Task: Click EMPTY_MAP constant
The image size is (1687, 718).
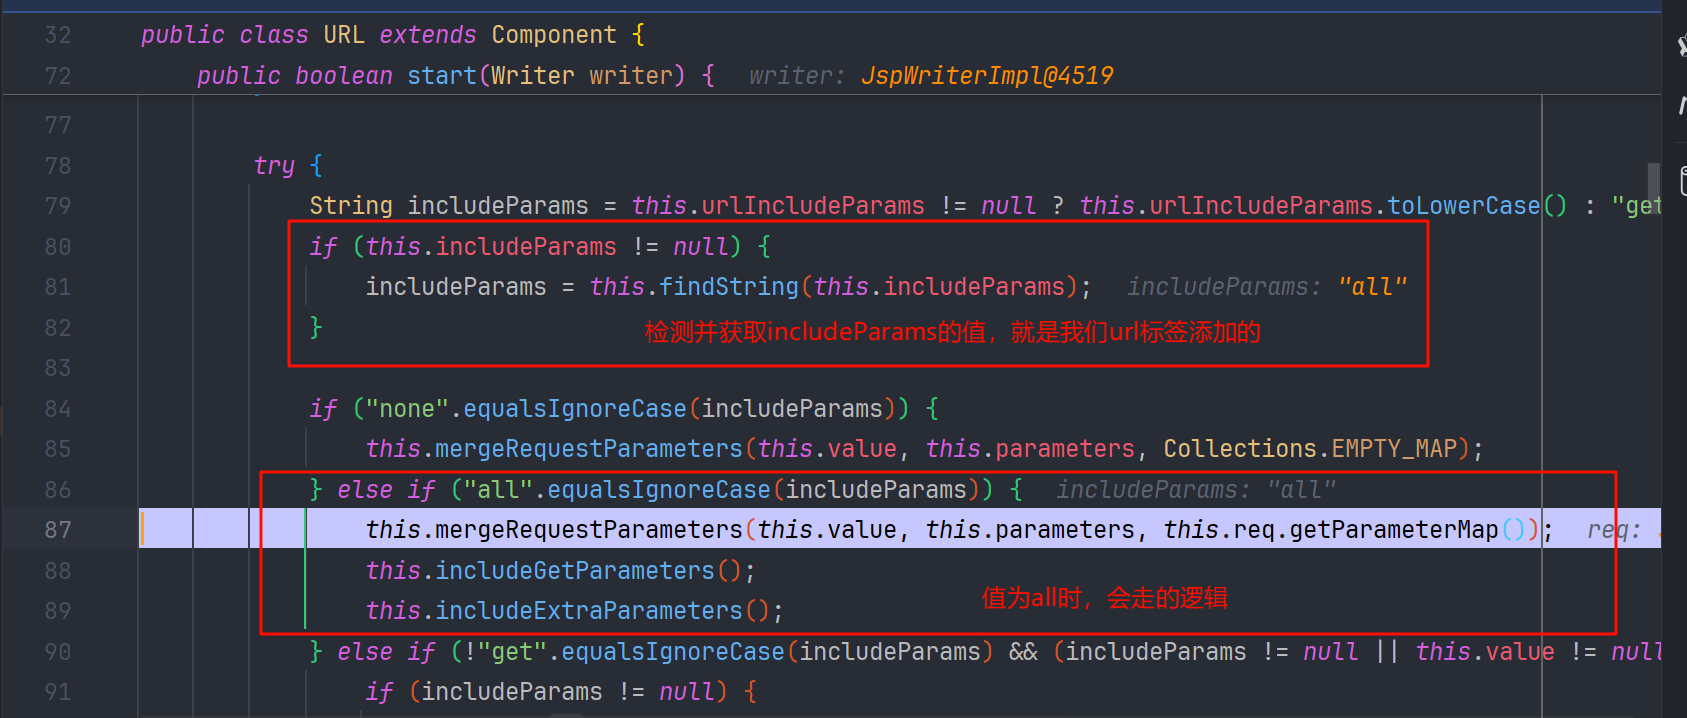Action: [1394, 449]
